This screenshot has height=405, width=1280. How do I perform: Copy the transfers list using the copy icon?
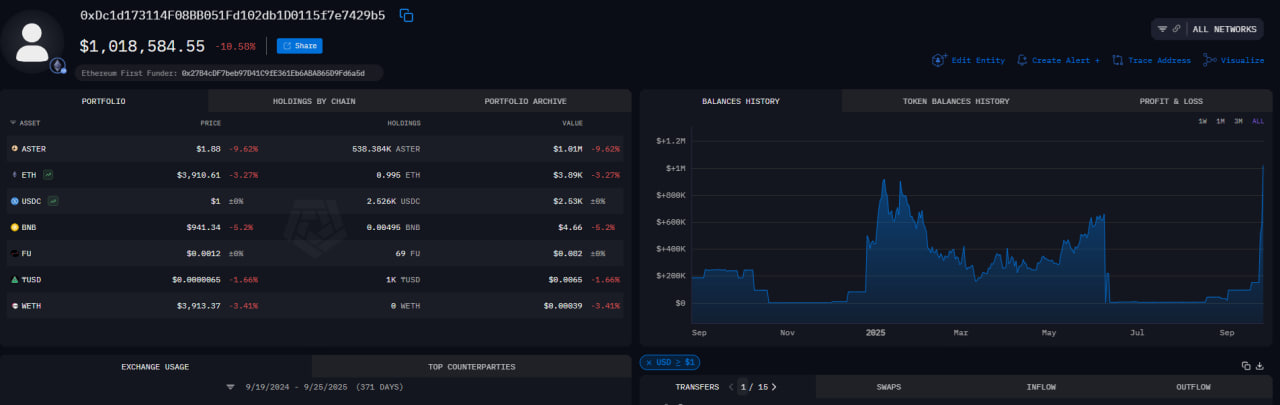pyautogui.click(x=1246, y=366)
